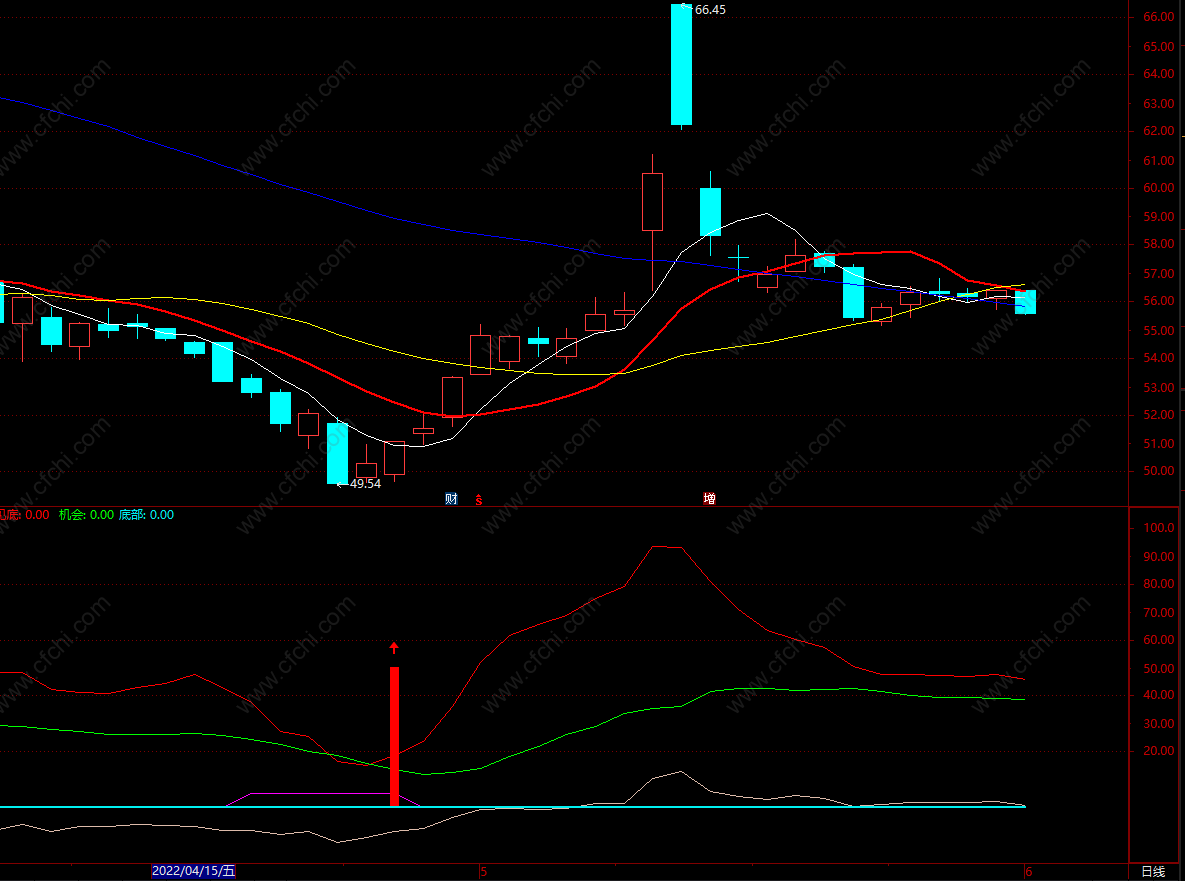This screenshot has width=1185, height=881.
Task: Click the 底部: 0.00 indicator readout
Action: 147,515
